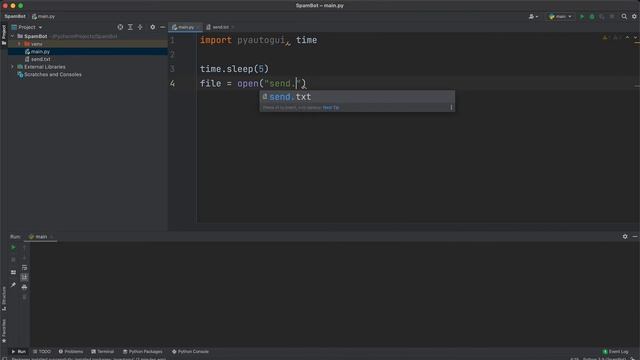Click line number 2 in editor gutter
Screen dimensions: 640x360
(x=173, y=54)
